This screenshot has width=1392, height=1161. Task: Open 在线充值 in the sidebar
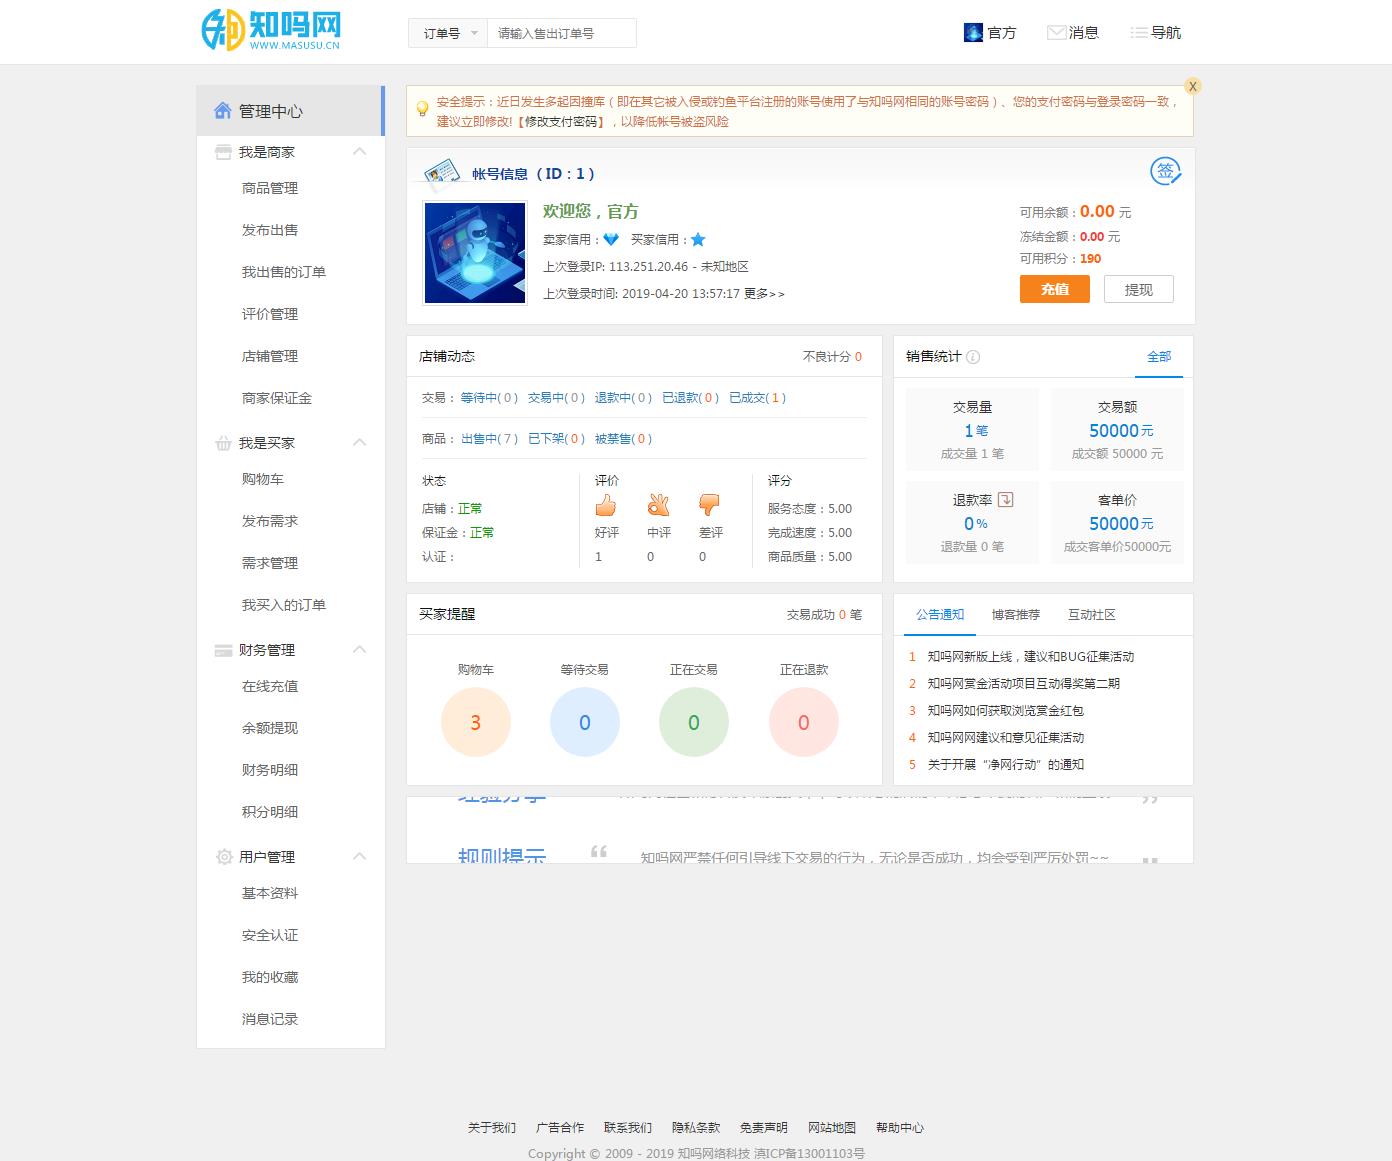pyautogui.click(x=270, y=686)
